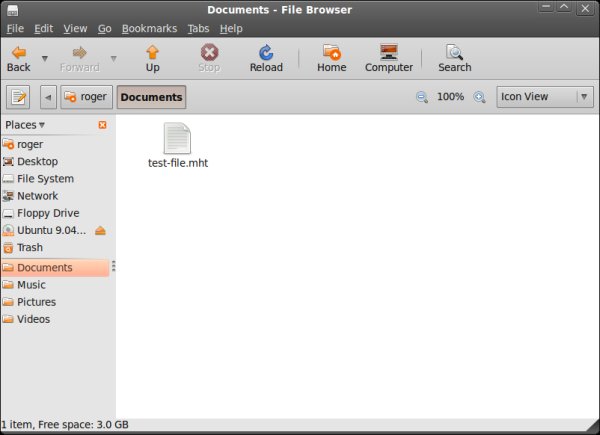
Task: Open the Tabs menu
Action: point(198,29)
